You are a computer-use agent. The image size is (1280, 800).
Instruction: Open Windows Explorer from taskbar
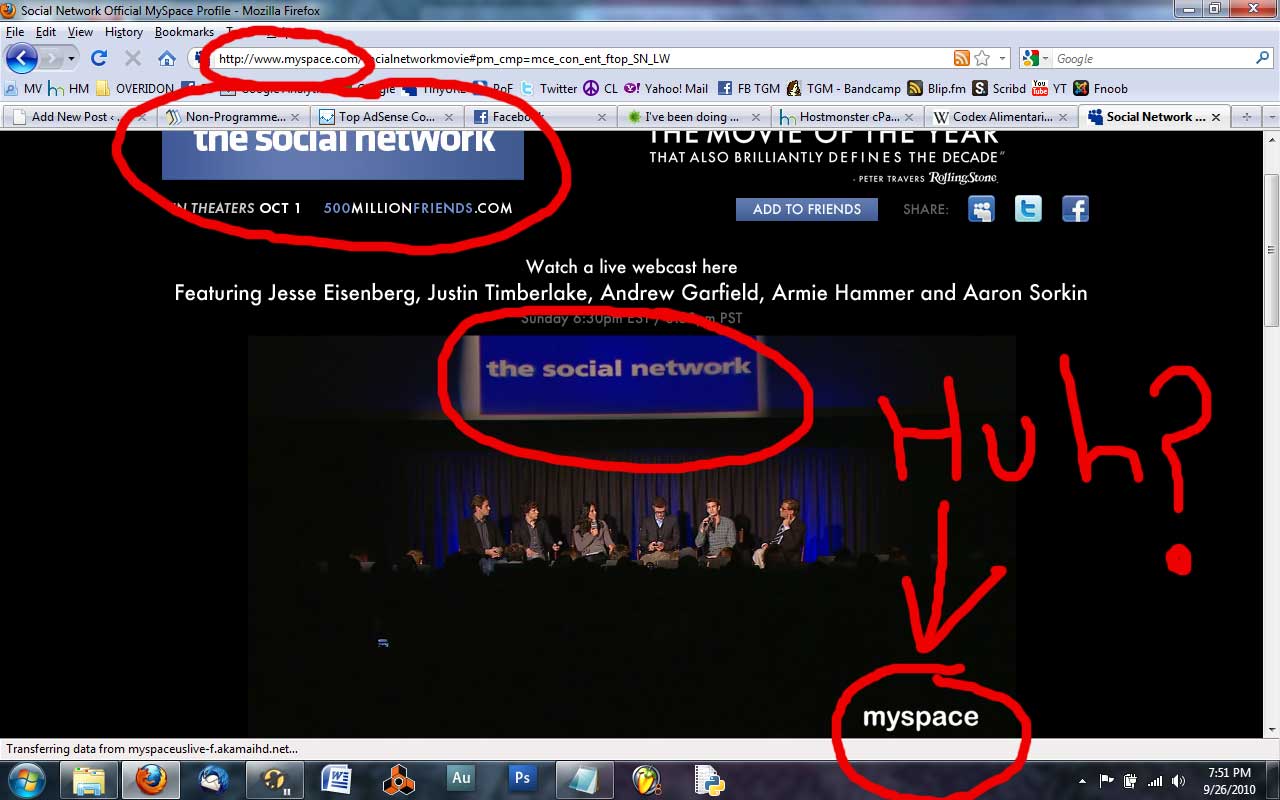click(88, 778)
